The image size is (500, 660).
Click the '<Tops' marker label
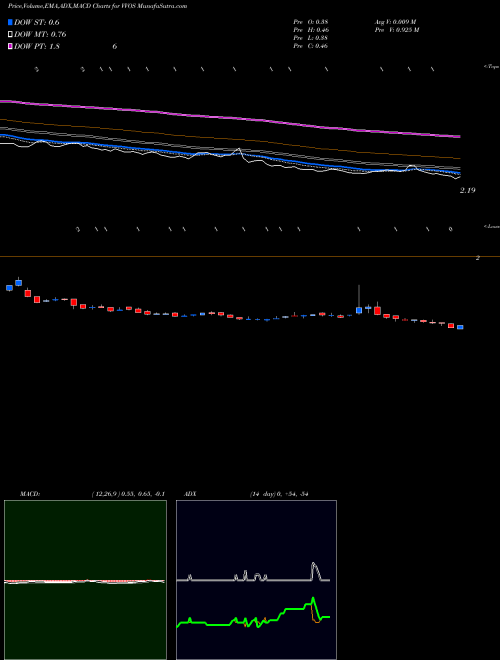pos(491,67)
